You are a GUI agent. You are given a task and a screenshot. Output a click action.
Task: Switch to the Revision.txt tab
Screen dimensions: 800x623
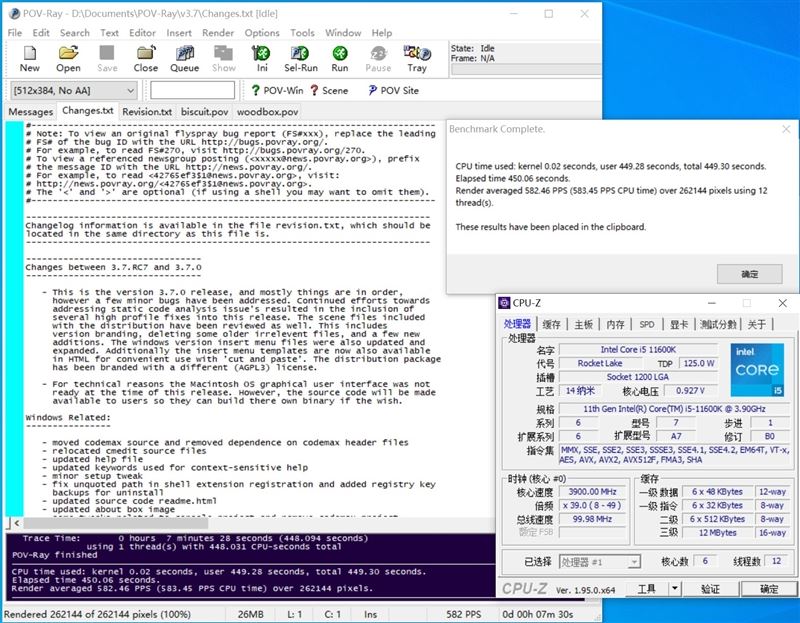[x=147, y=112]
